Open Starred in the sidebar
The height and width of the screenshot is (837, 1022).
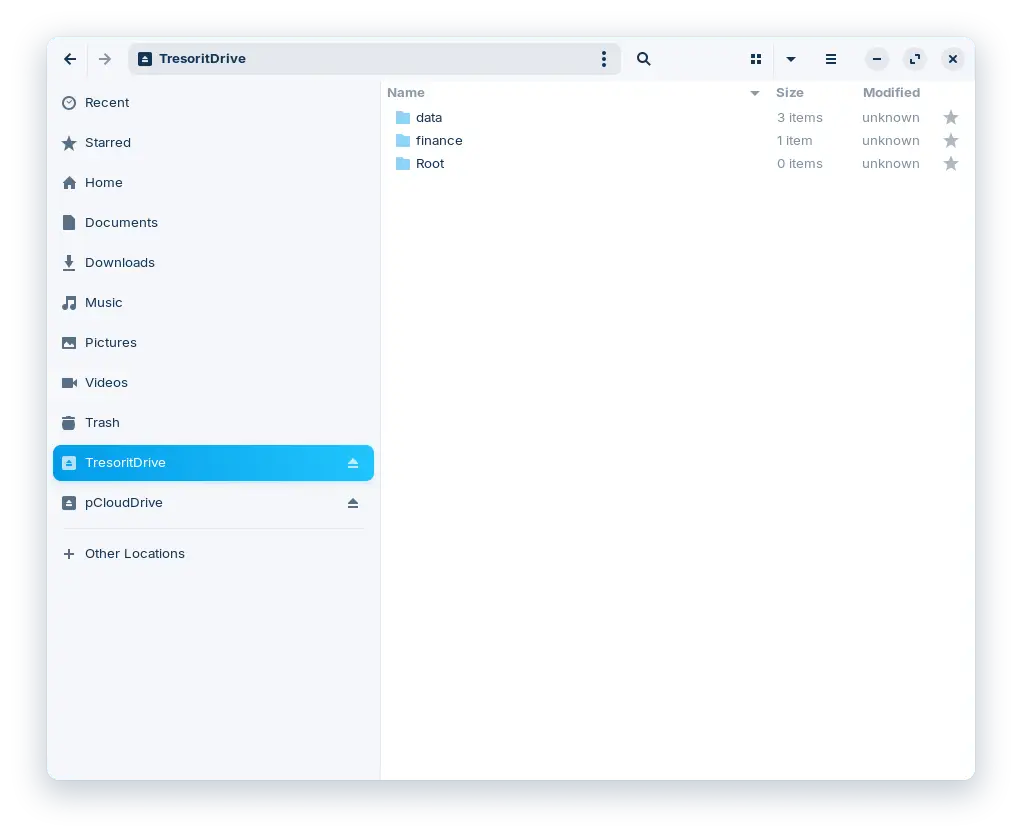(213, 143)
